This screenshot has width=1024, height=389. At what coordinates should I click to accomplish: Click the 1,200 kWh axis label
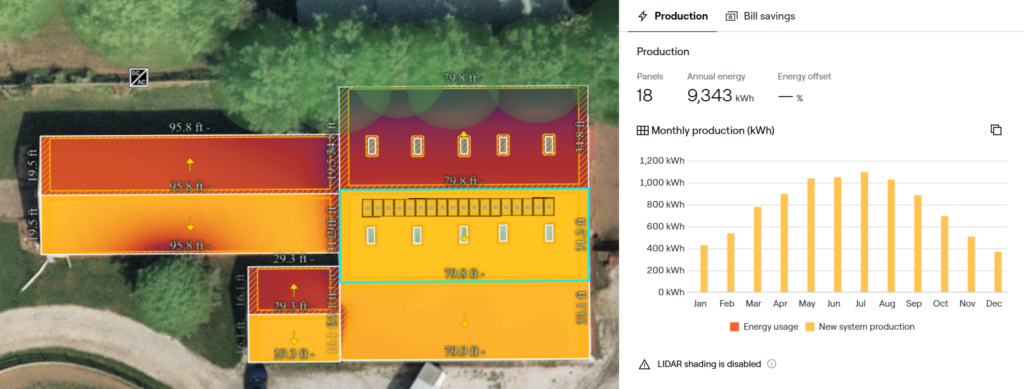[662, 161]
